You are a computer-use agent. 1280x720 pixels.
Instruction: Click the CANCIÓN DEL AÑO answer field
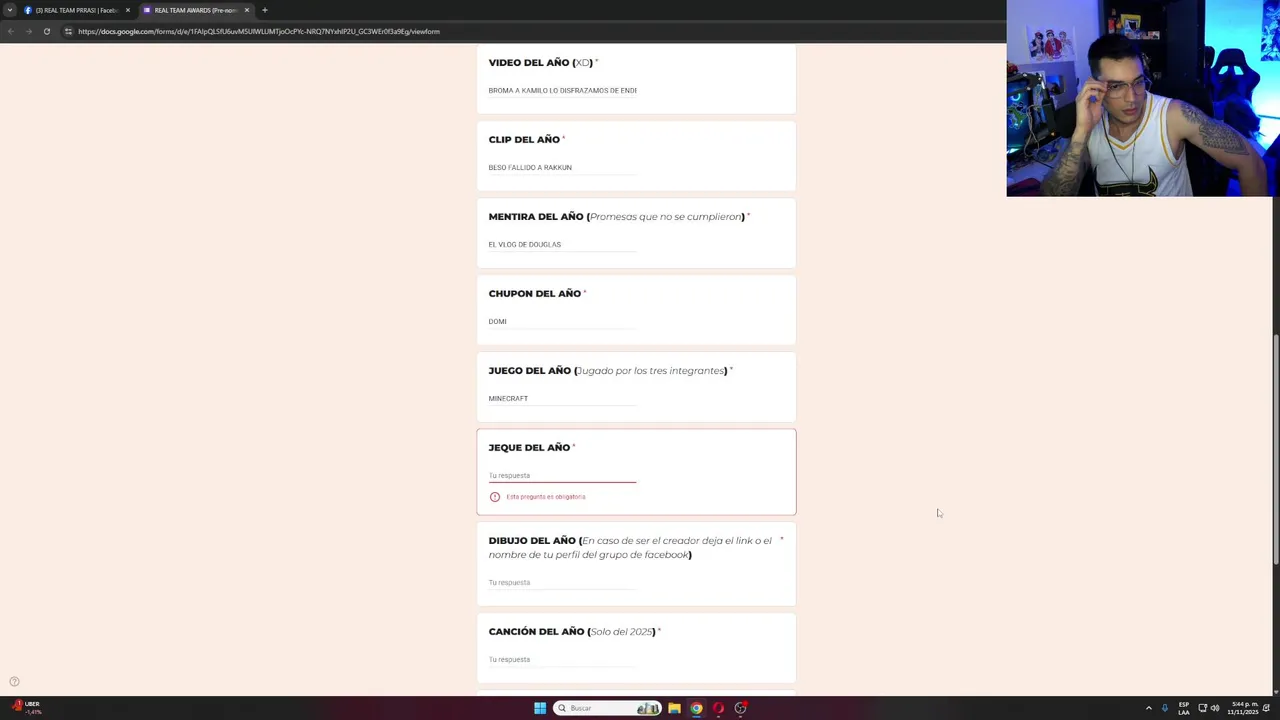click(x=562, y=659)
